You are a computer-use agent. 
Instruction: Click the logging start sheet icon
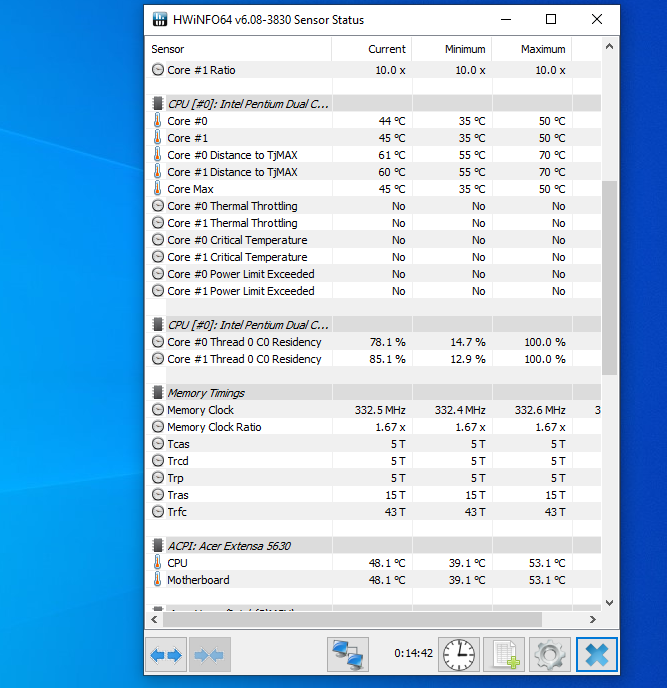coord(504,655)
